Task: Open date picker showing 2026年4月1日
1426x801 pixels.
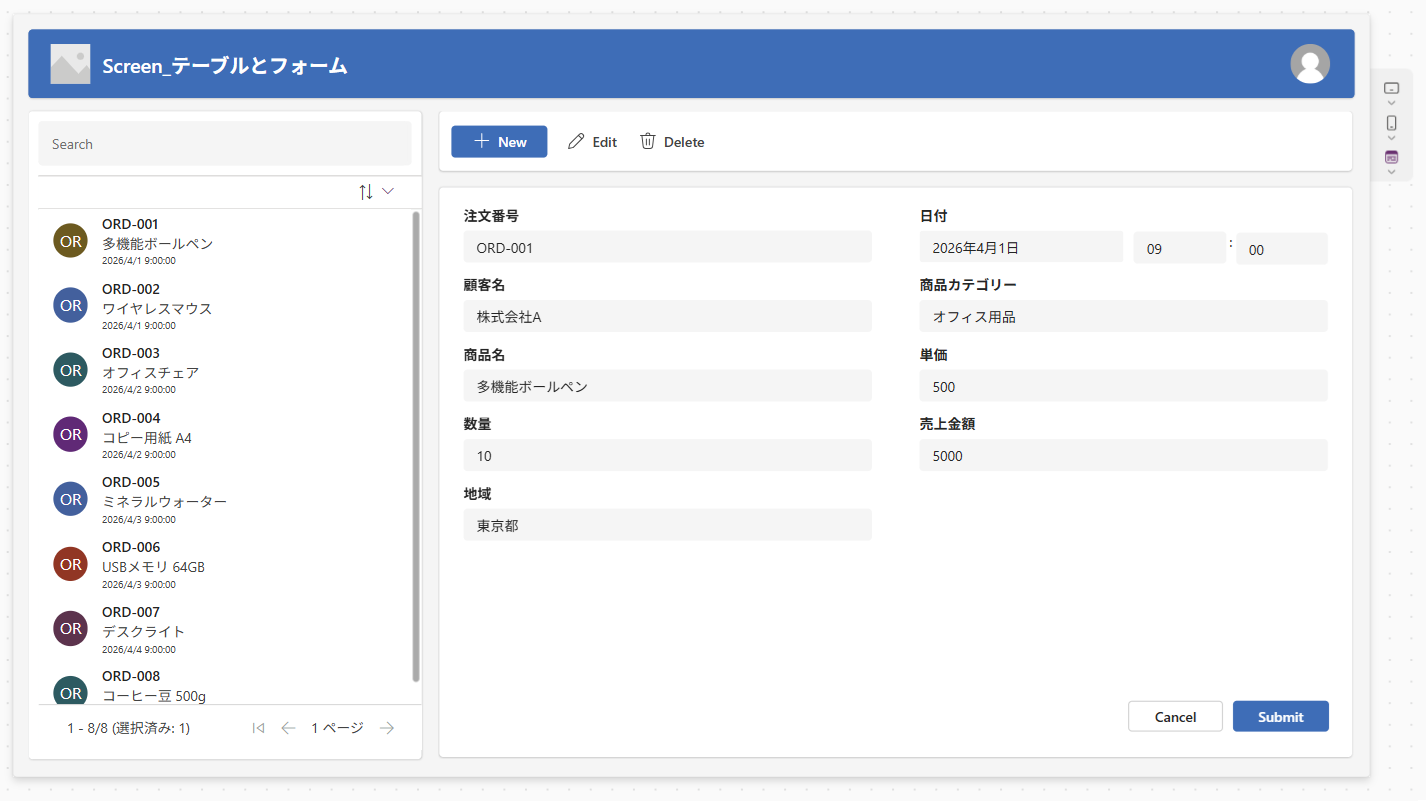Action: [x=1021, y=247]
